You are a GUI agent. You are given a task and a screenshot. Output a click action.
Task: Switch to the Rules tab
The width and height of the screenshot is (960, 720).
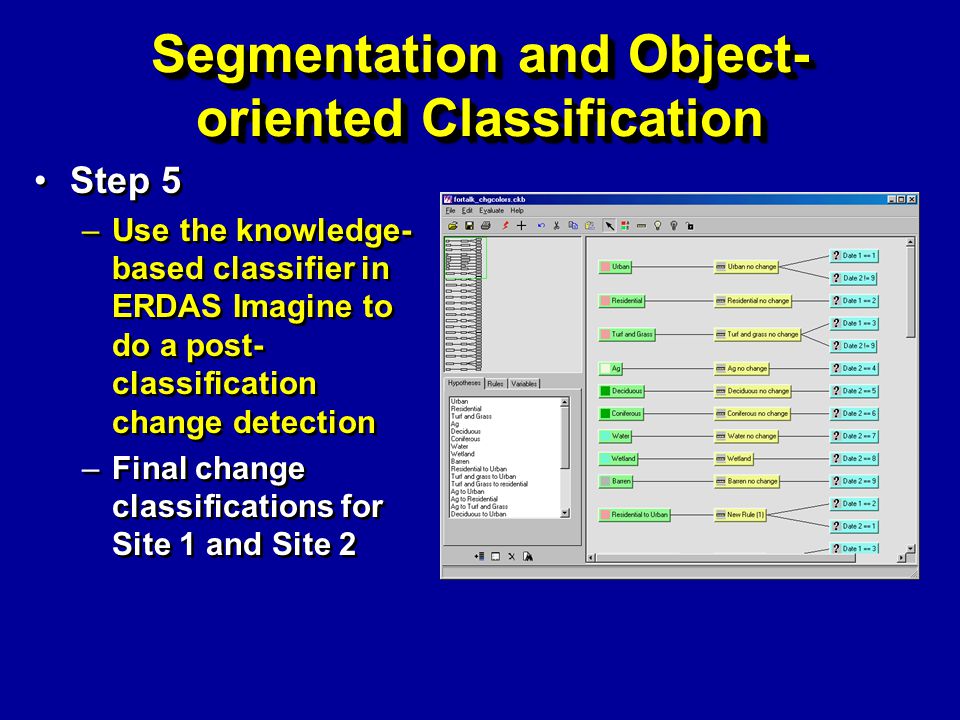tap(495, 384)
